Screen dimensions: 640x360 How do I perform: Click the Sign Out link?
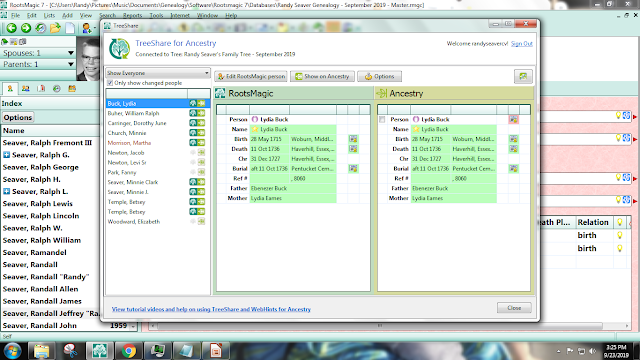pyautogui.click(x=522, y=44)
